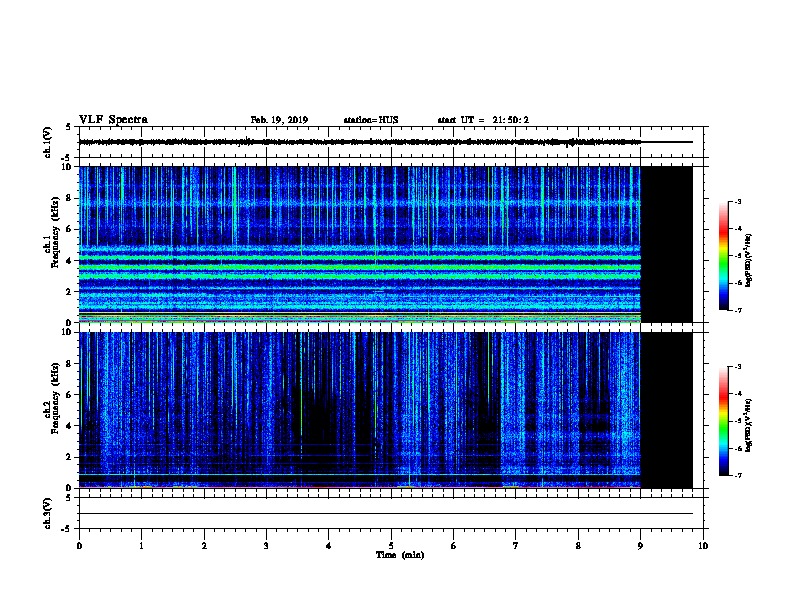Screen dimensions: 792x612
Task: Click the station=HUS label
Action: (371, 120)
